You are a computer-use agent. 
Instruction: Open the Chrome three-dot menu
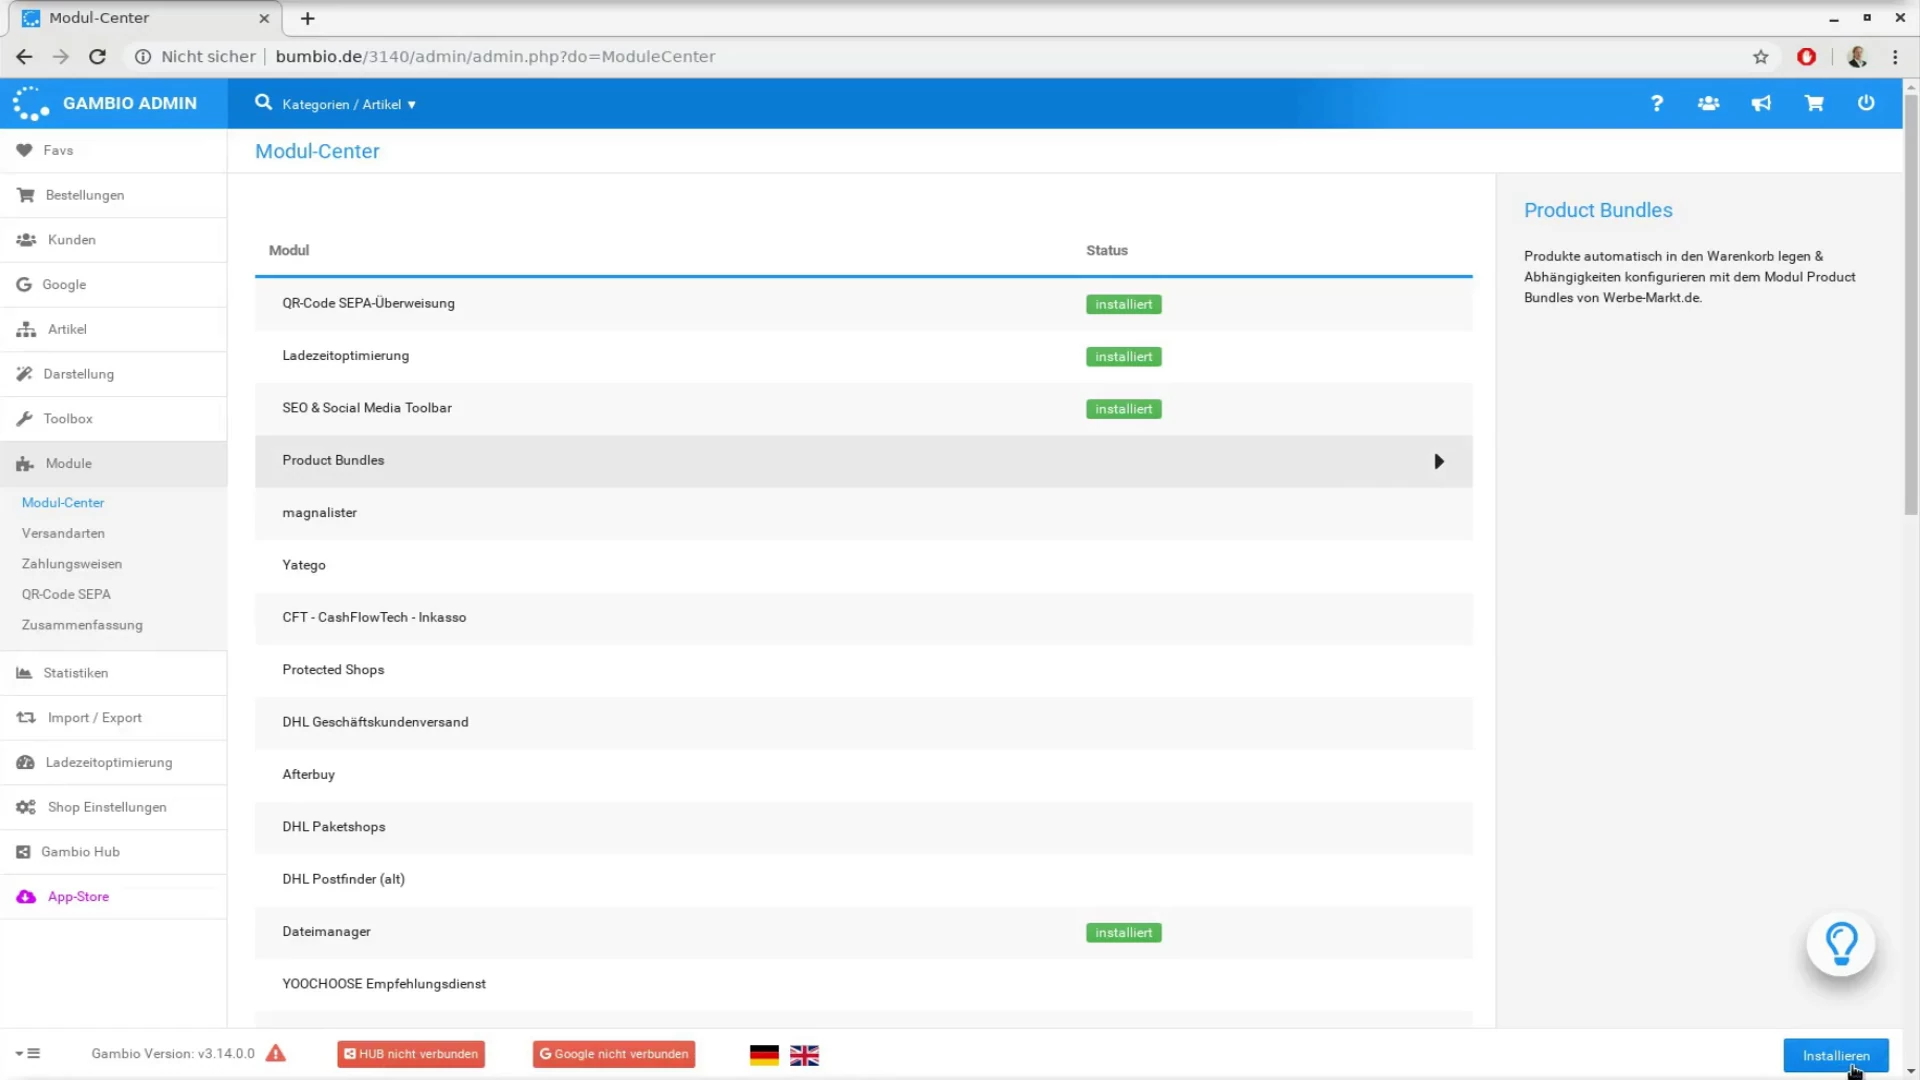tap(1895, 57)
